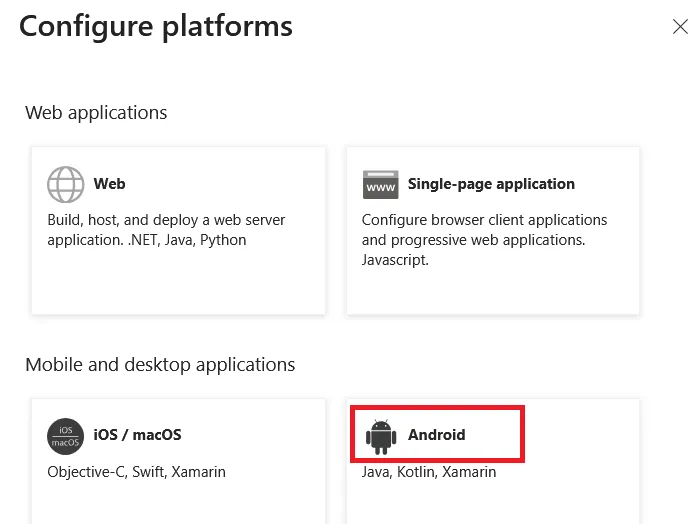
Task: Close the Configure platforms panel
Action: [x=680, y=27]
